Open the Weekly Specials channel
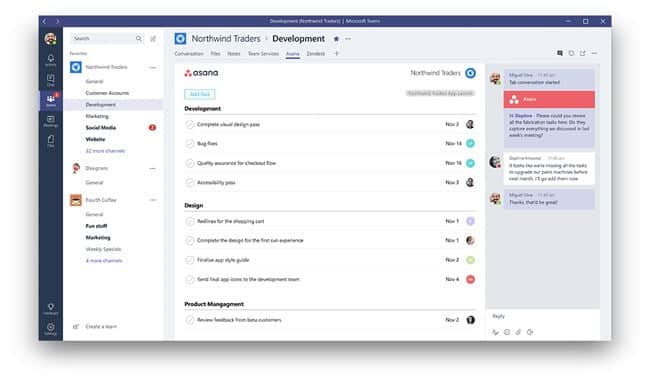 [103, 249]
